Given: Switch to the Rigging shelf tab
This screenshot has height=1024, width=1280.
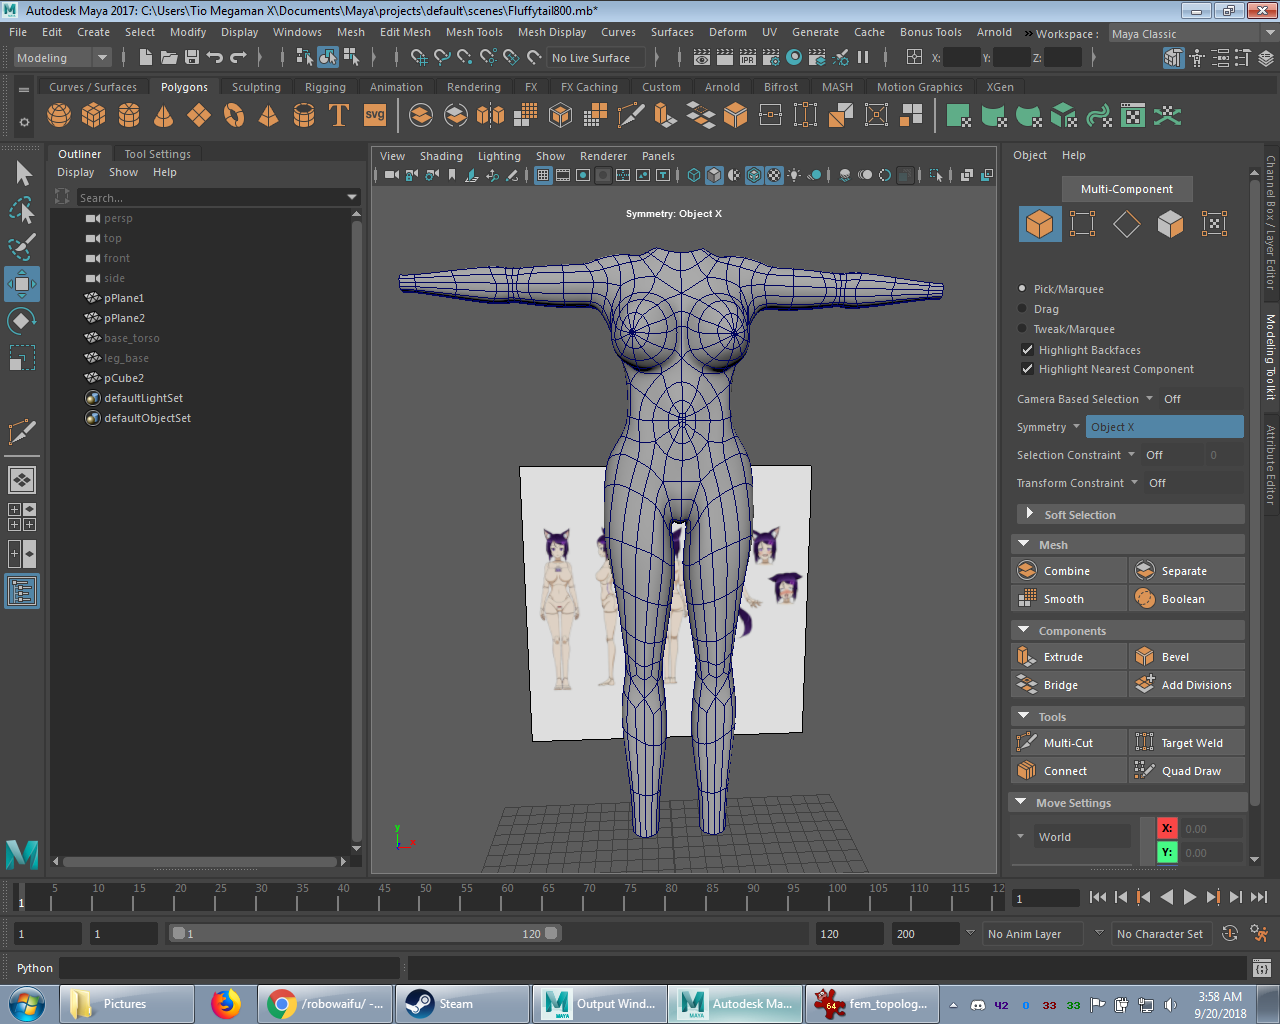Looking at the screenshot, I should (325, 87).
